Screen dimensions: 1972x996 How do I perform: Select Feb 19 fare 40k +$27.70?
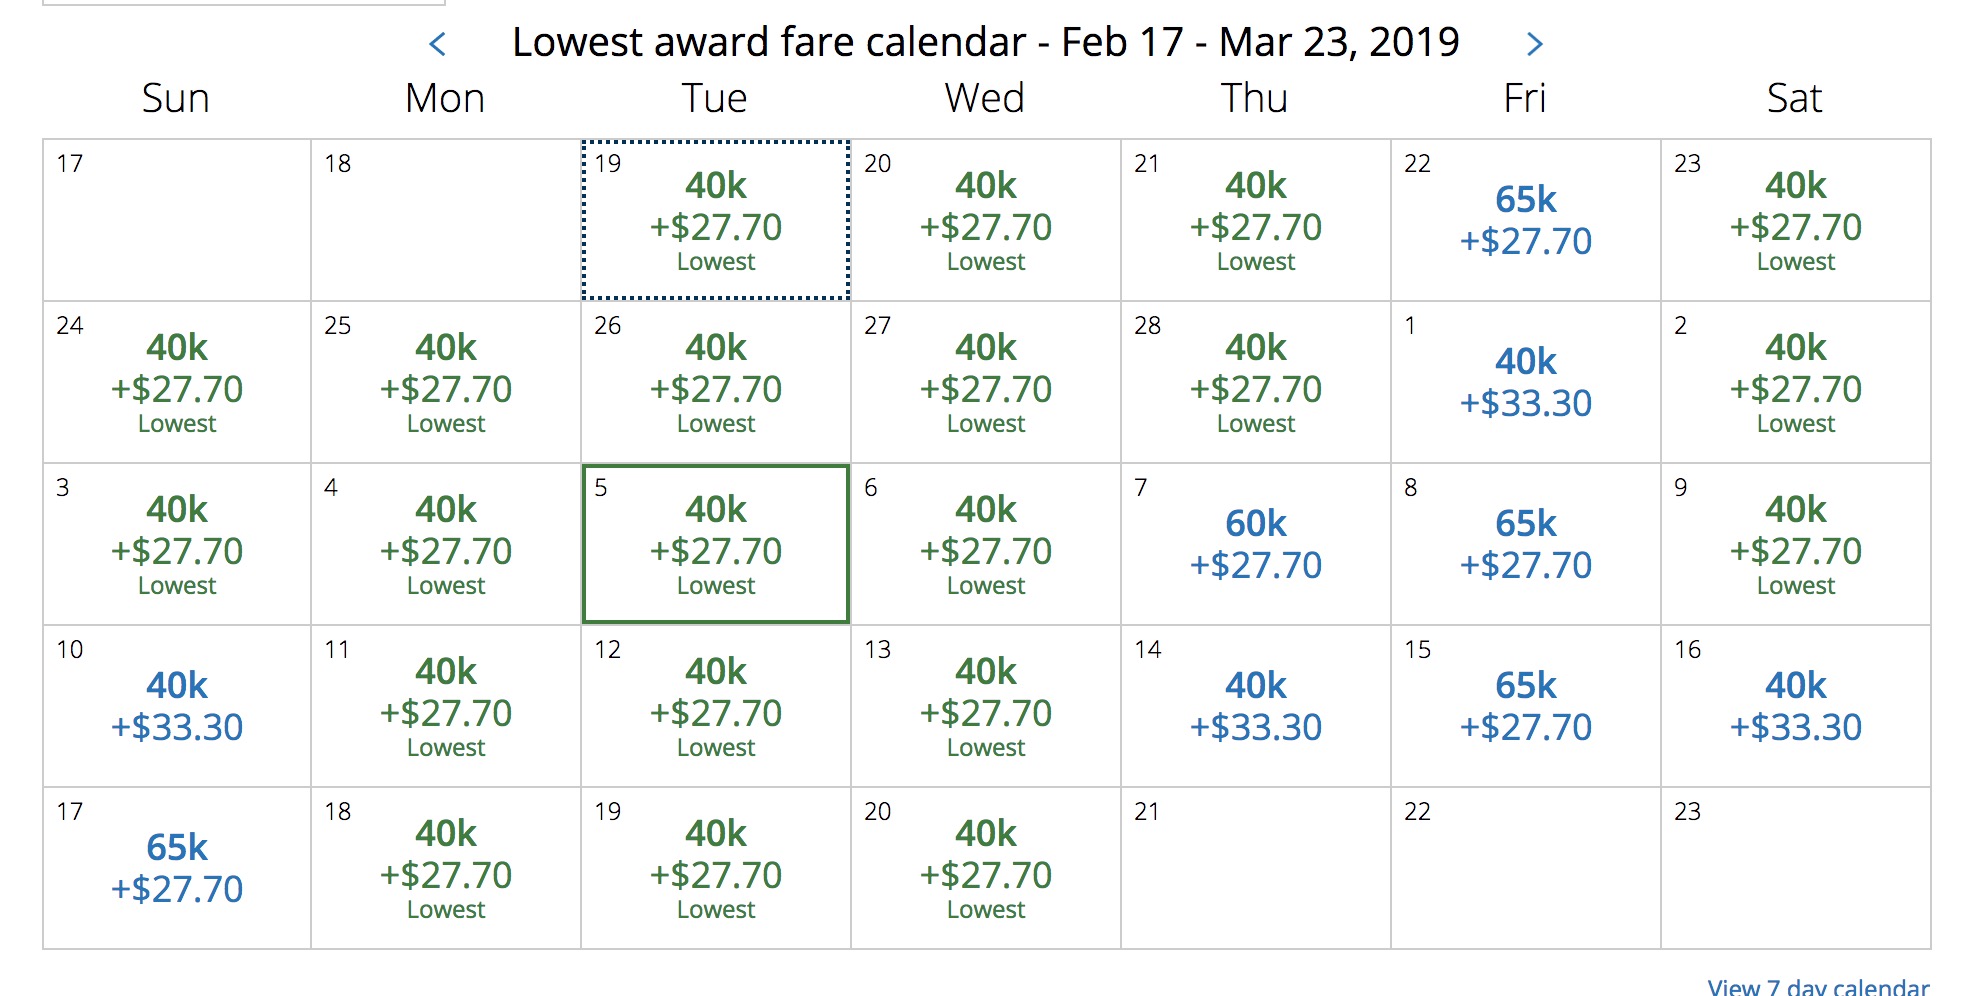click(x=716, y=221)
